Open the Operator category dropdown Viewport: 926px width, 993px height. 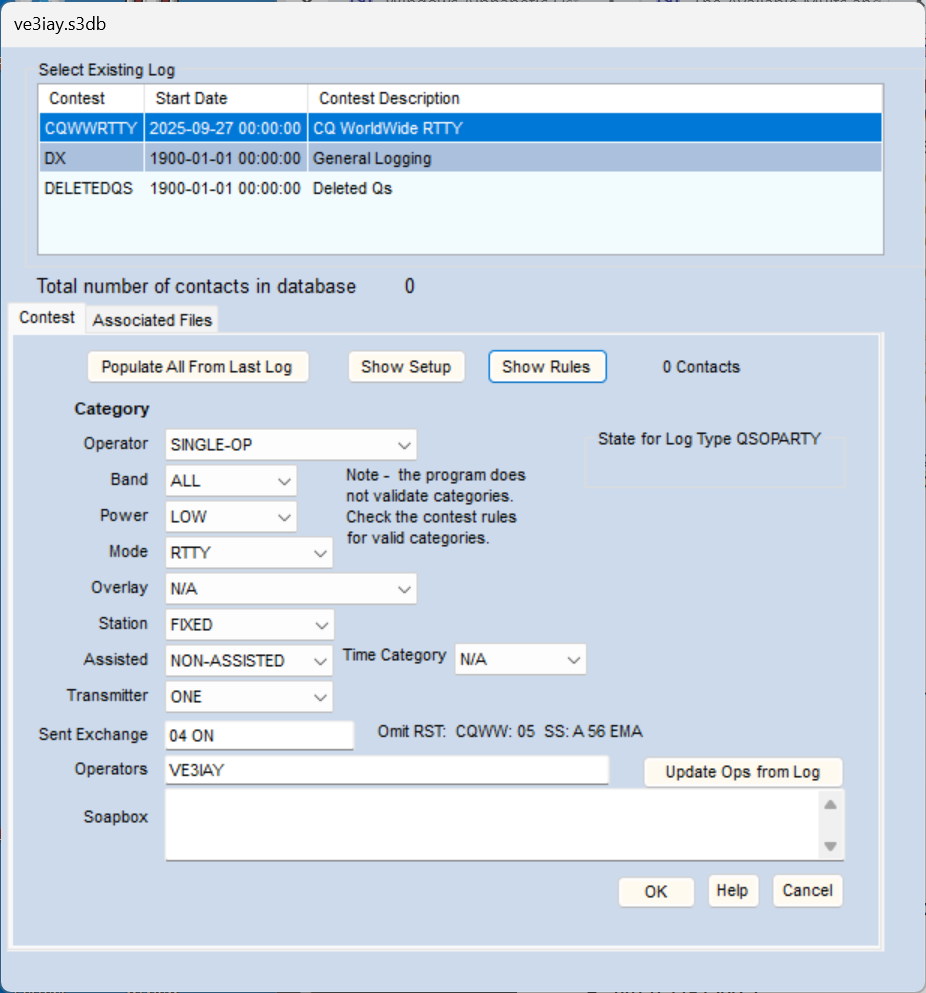pyautogui.click(x=290, y=445)
